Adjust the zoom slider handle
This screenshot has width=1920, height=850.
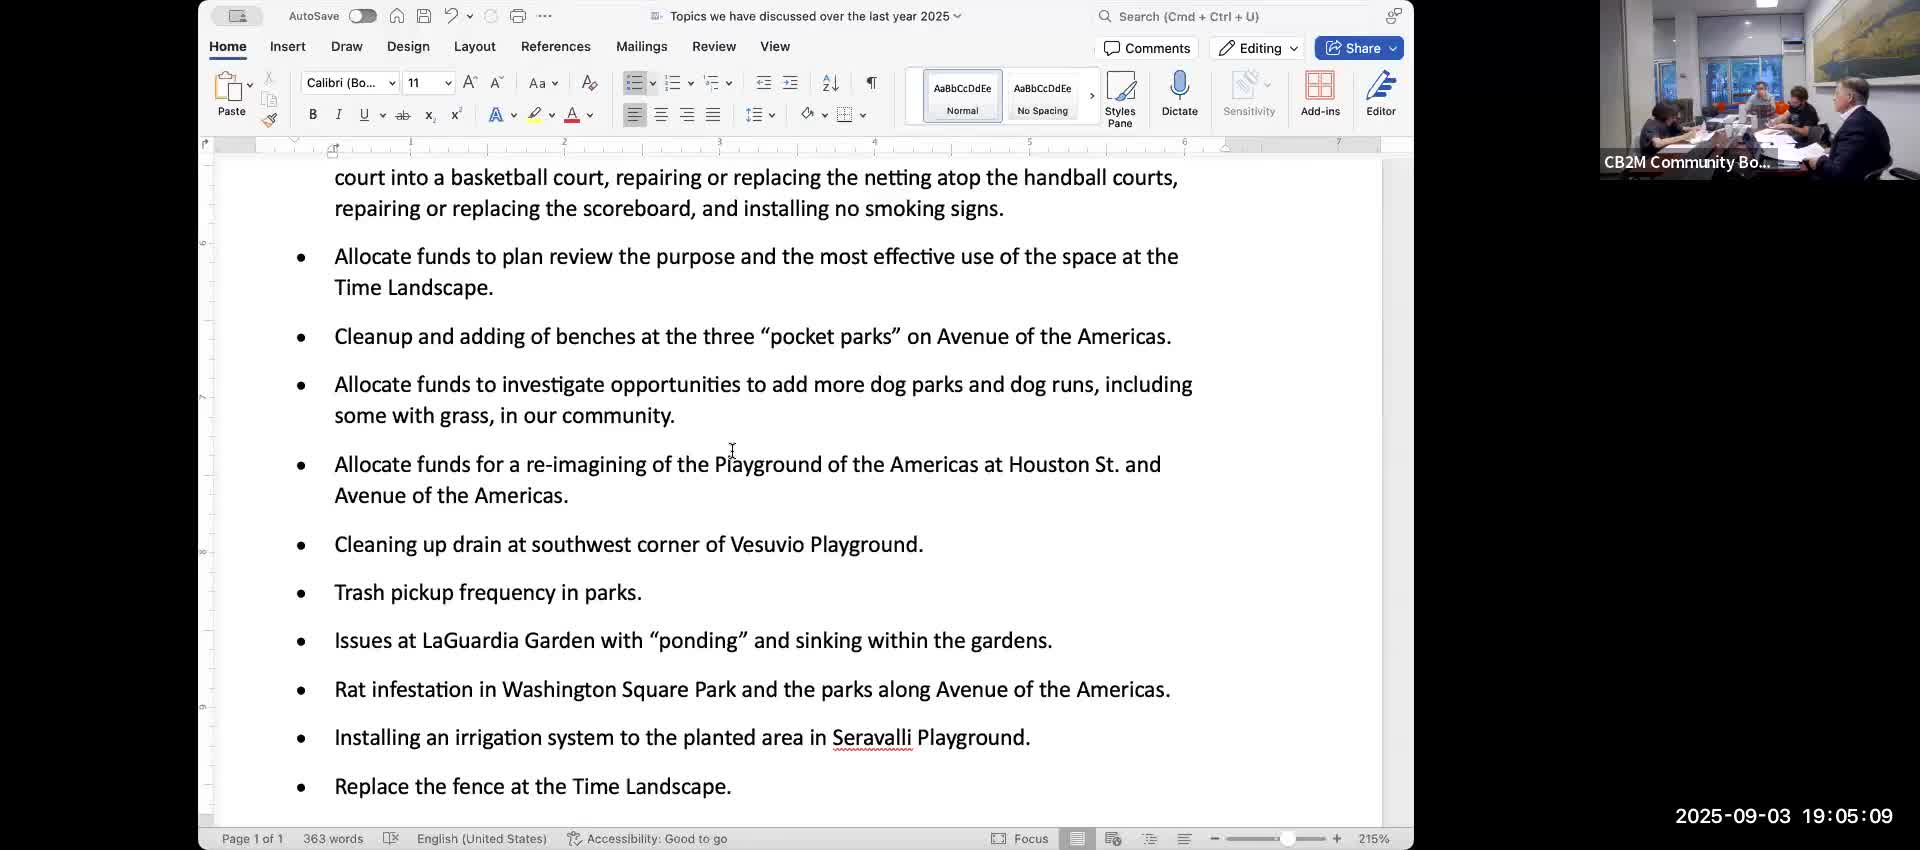1288,839
